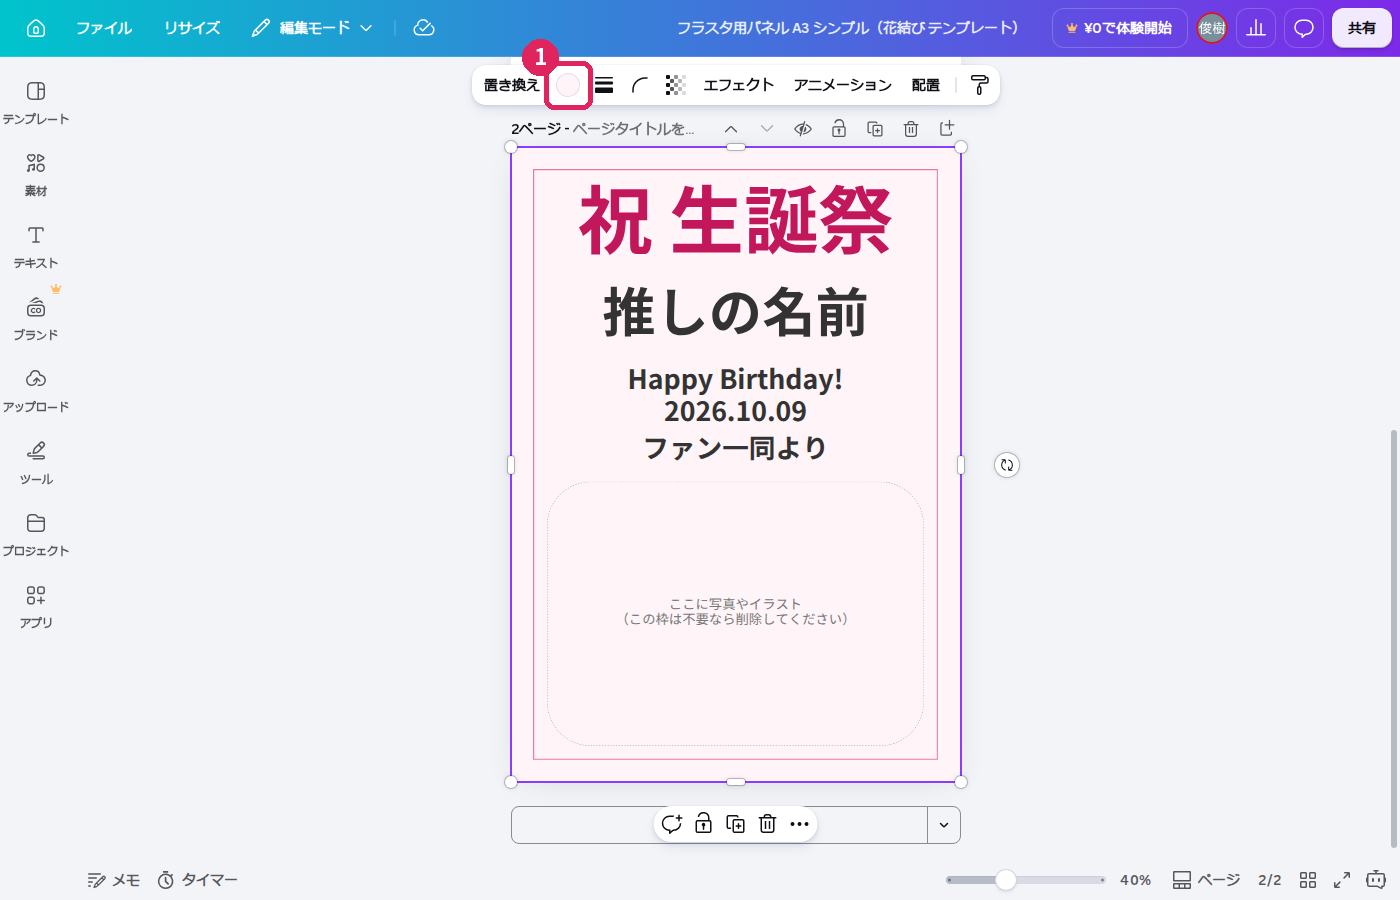
Task: Duplicate the page icon in page header
Action: point(875,129)
